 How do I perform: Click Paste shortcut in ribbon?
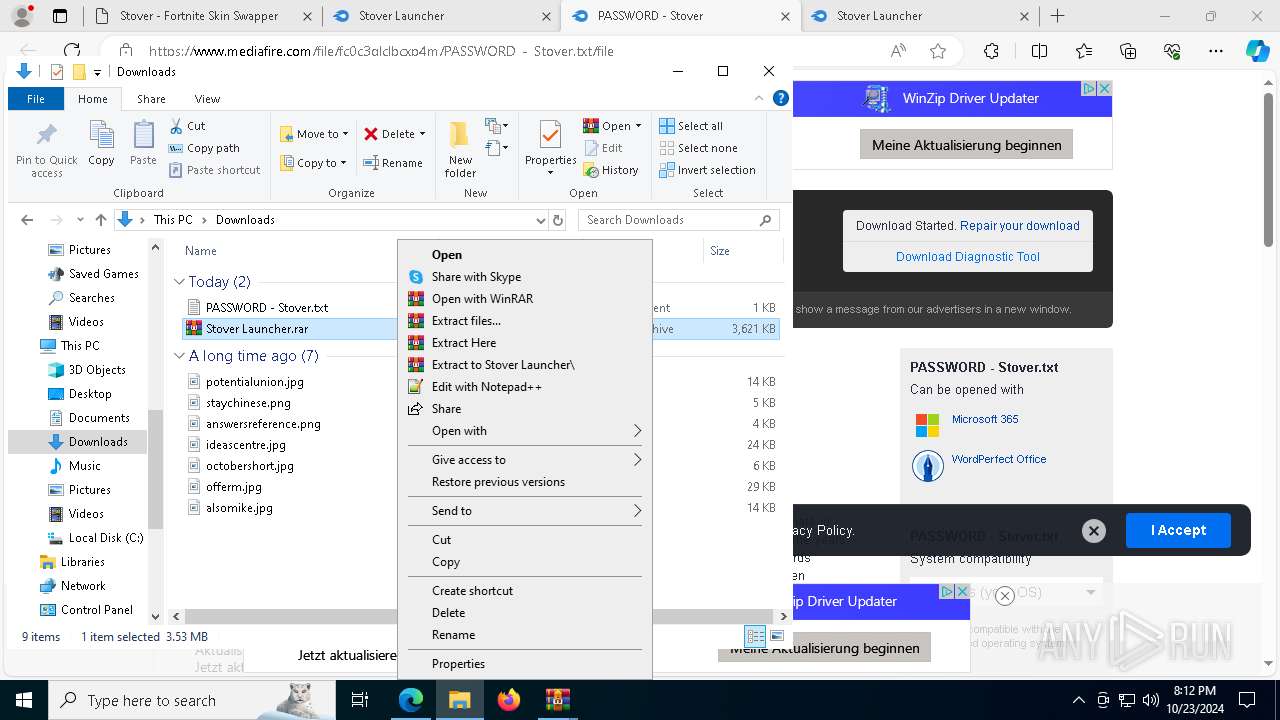pos(214,170)
